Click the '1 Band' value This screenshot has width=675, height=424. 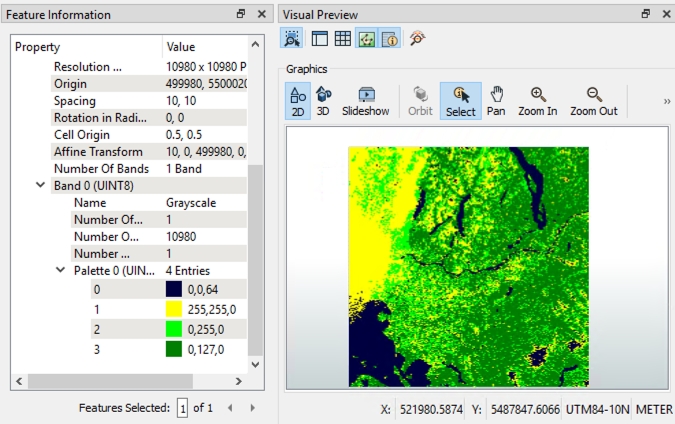pyautogui.click(x=184, y=169)
